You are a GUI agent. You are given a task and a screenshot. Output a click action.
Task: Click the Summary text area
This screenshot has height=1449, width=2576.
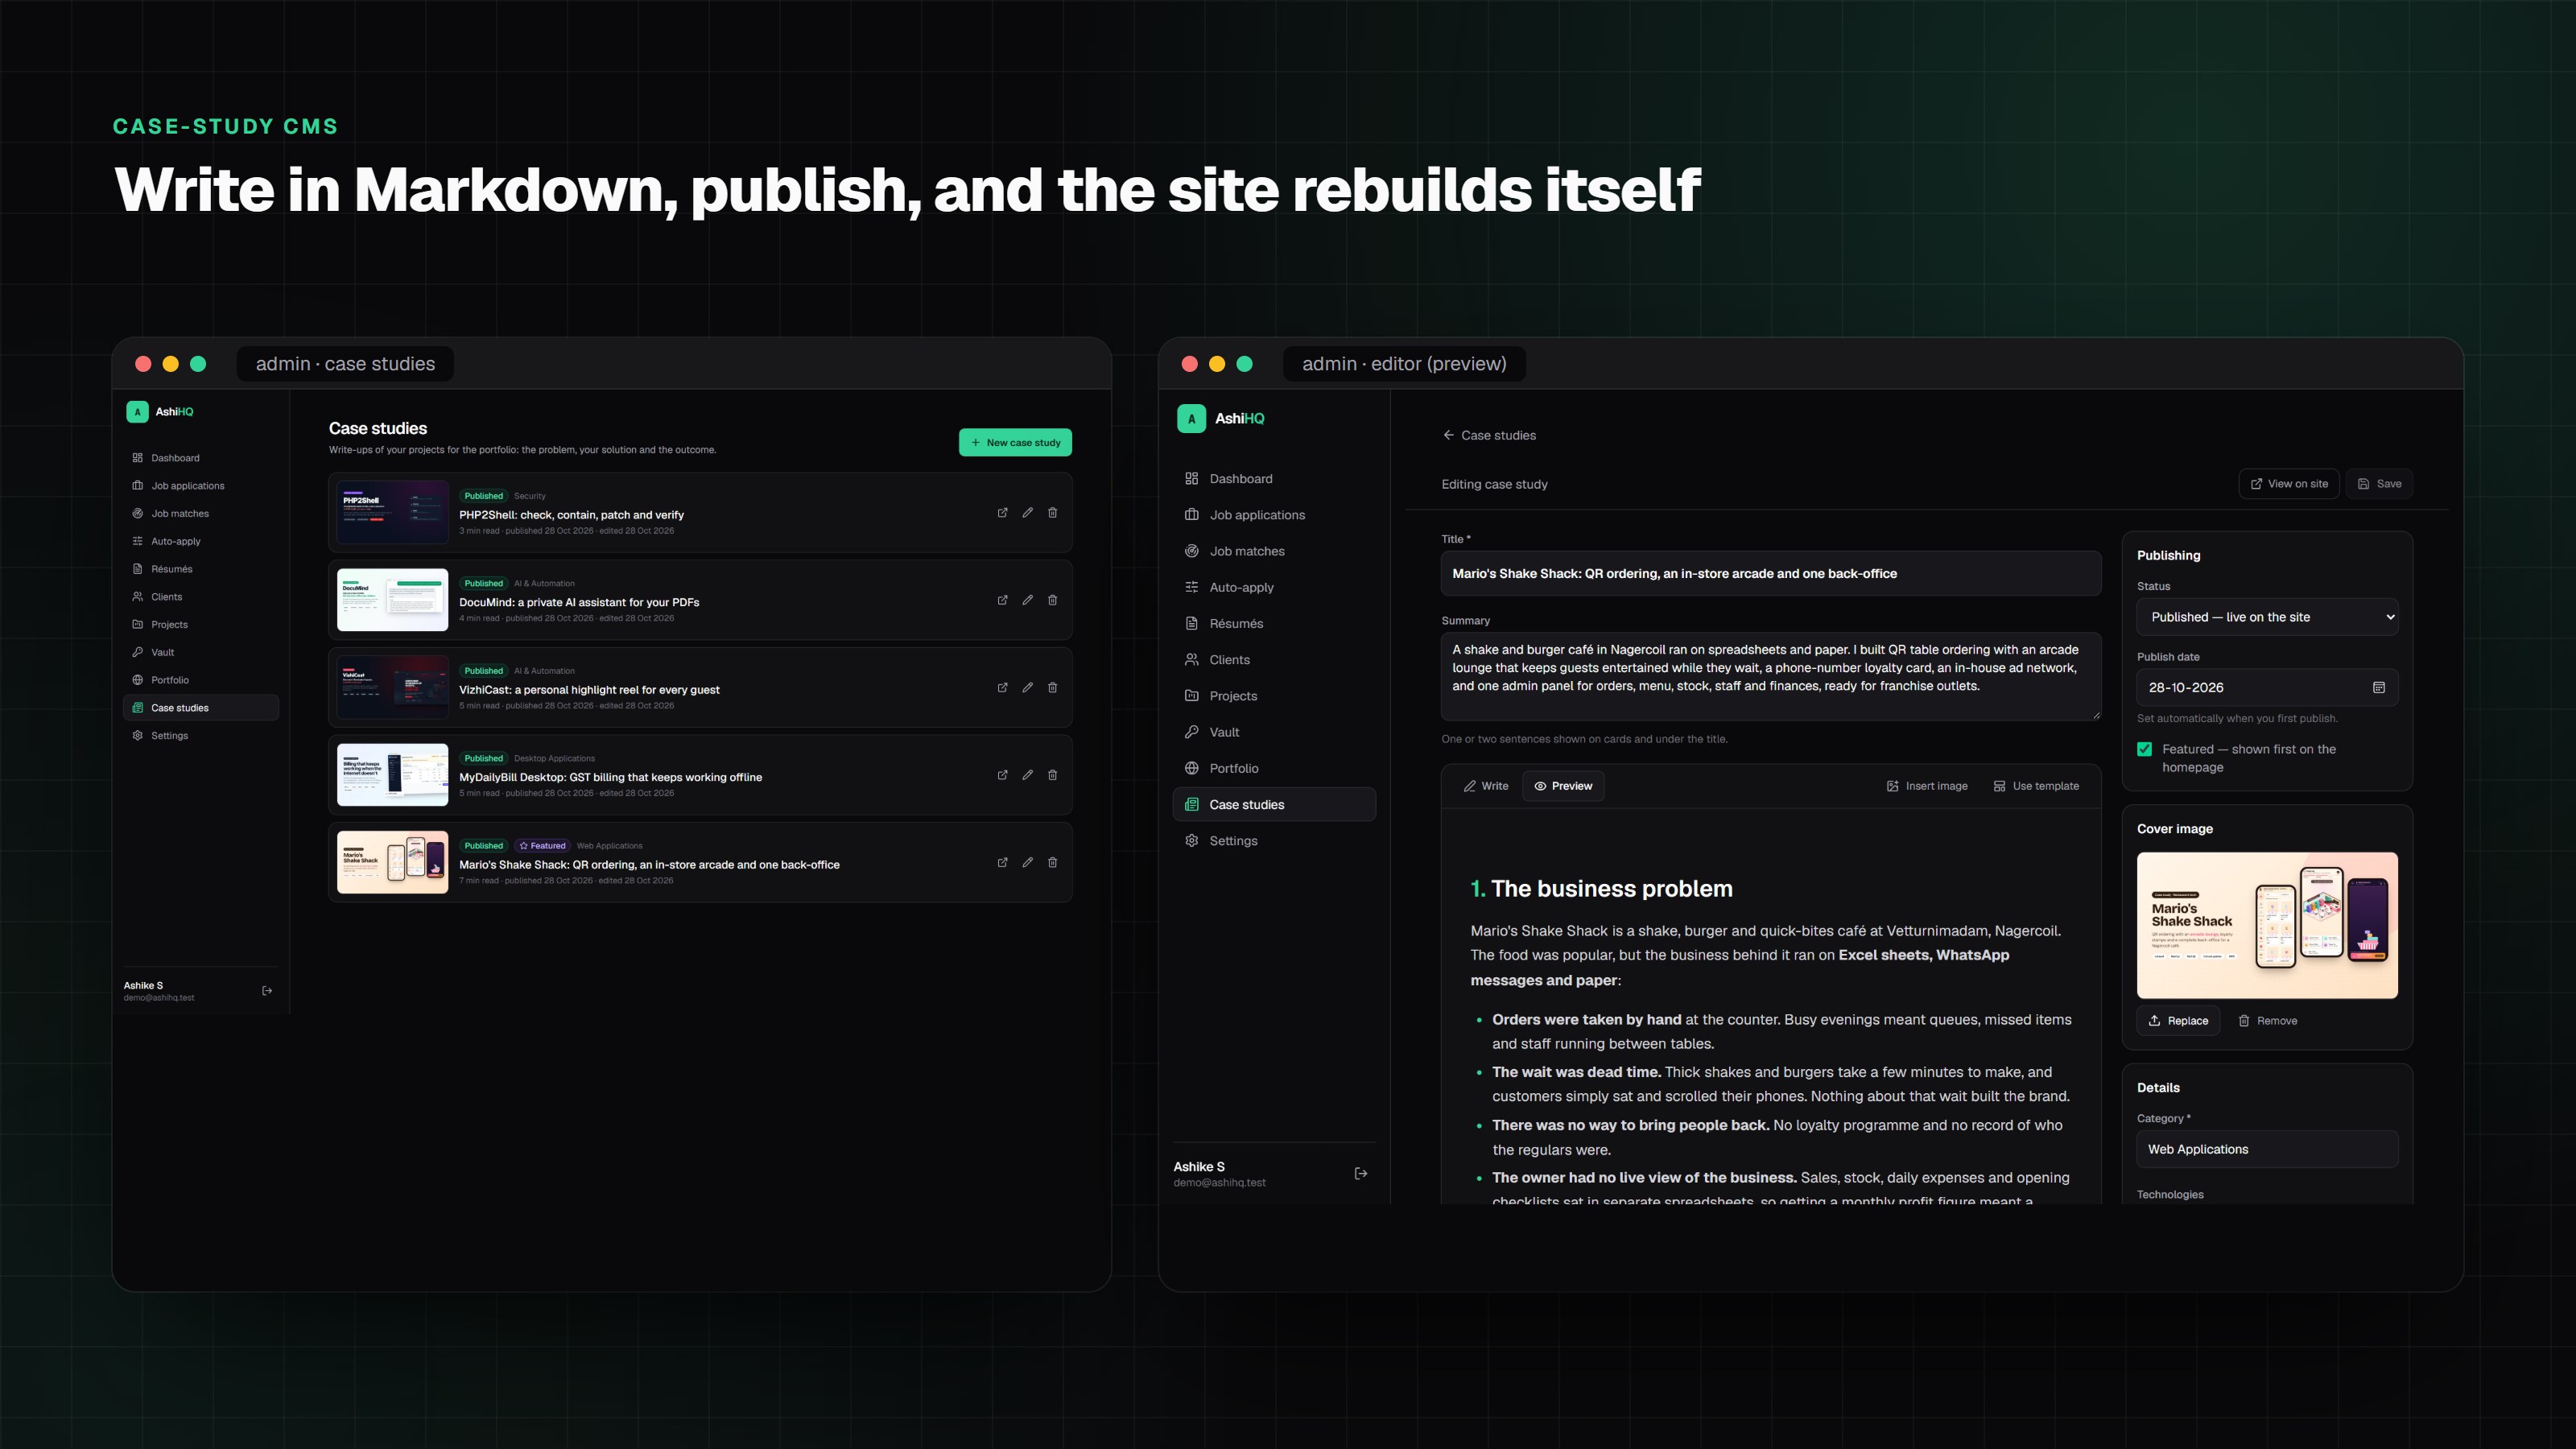click(1770, 676)
